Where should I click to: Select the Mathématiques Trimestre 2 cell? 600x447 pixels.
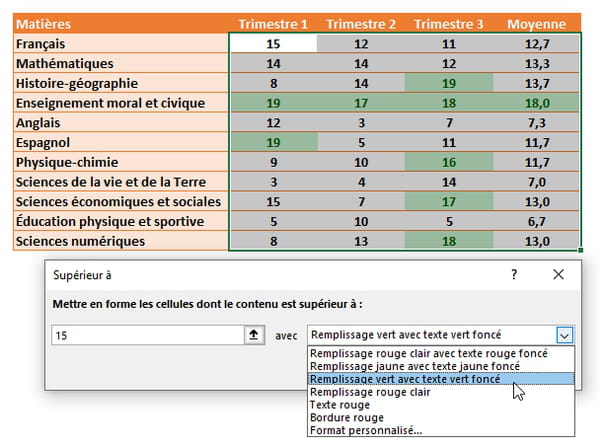pyautogui.click(x=361, y=63)
